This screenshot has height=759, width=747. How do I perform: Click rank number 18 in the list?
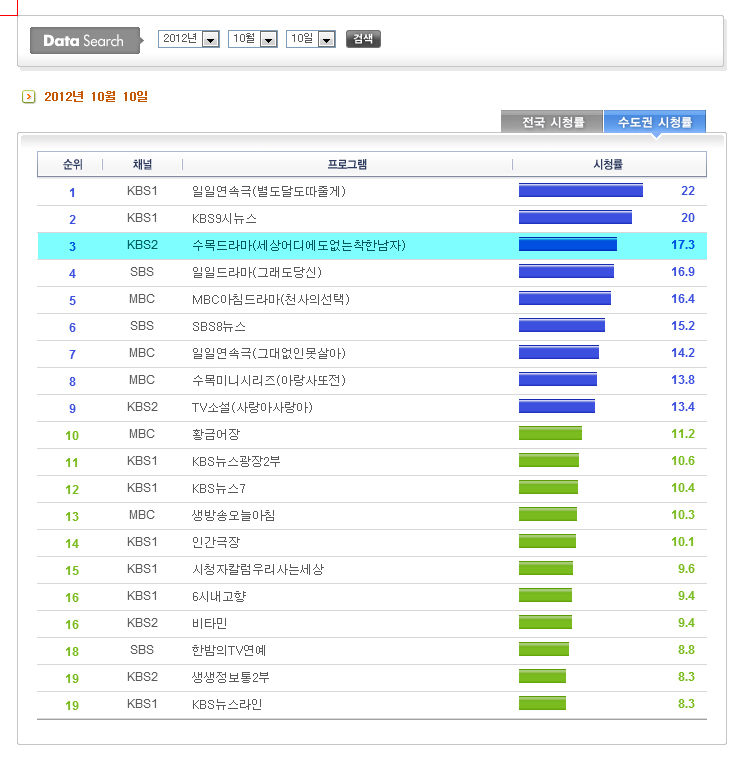72,652
